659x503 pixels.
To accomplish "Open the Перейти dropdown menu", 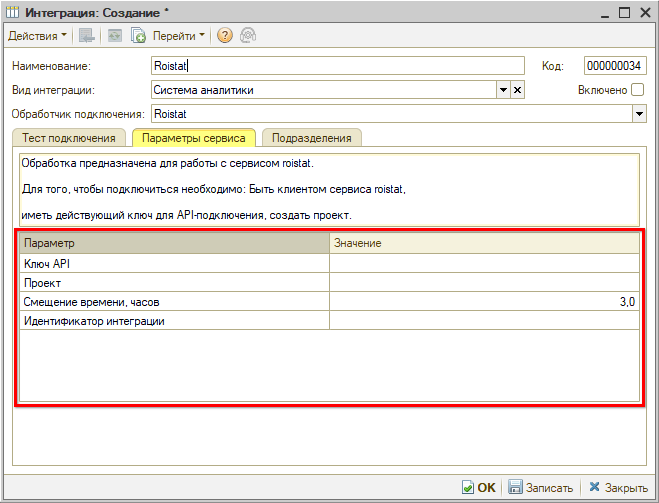I will [178, 36].
